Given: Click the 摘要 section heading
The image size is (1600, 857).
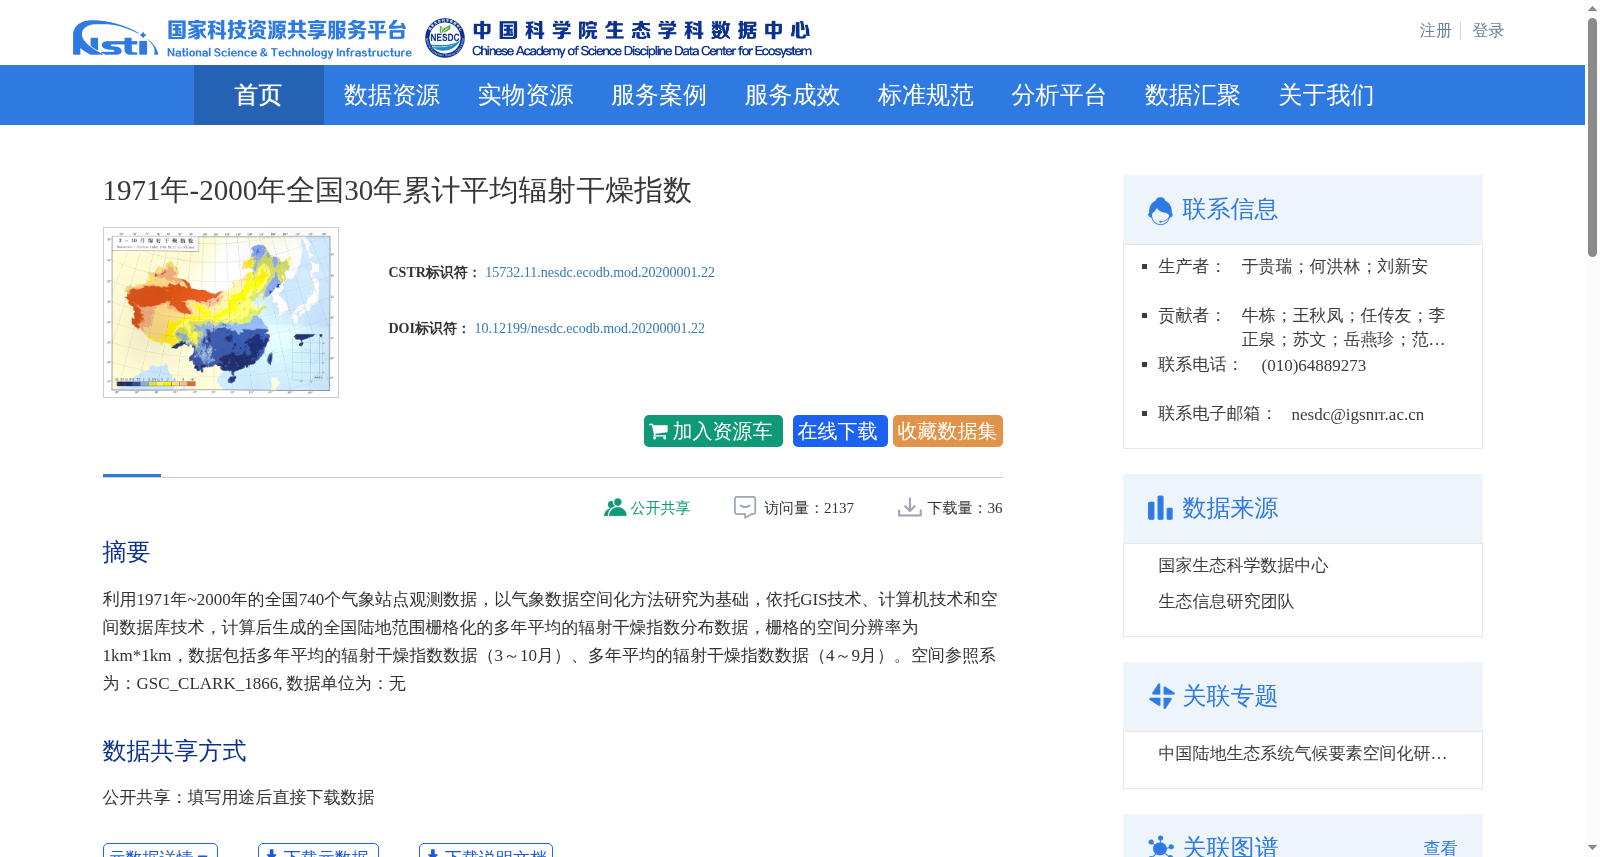Looking at the screenshot, I should 126,552.
